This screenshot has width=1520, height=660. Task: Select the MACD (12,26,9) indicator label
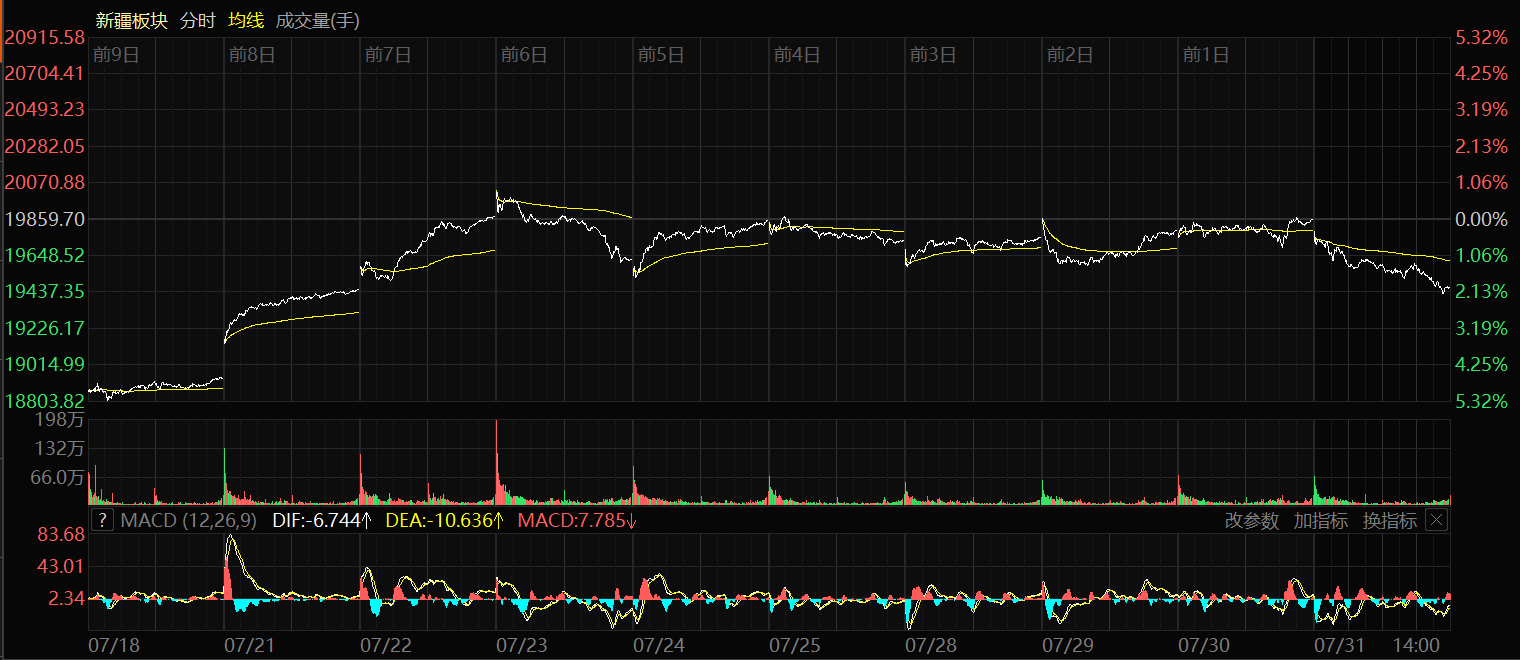pyautogui.click(x=188, y=520)
